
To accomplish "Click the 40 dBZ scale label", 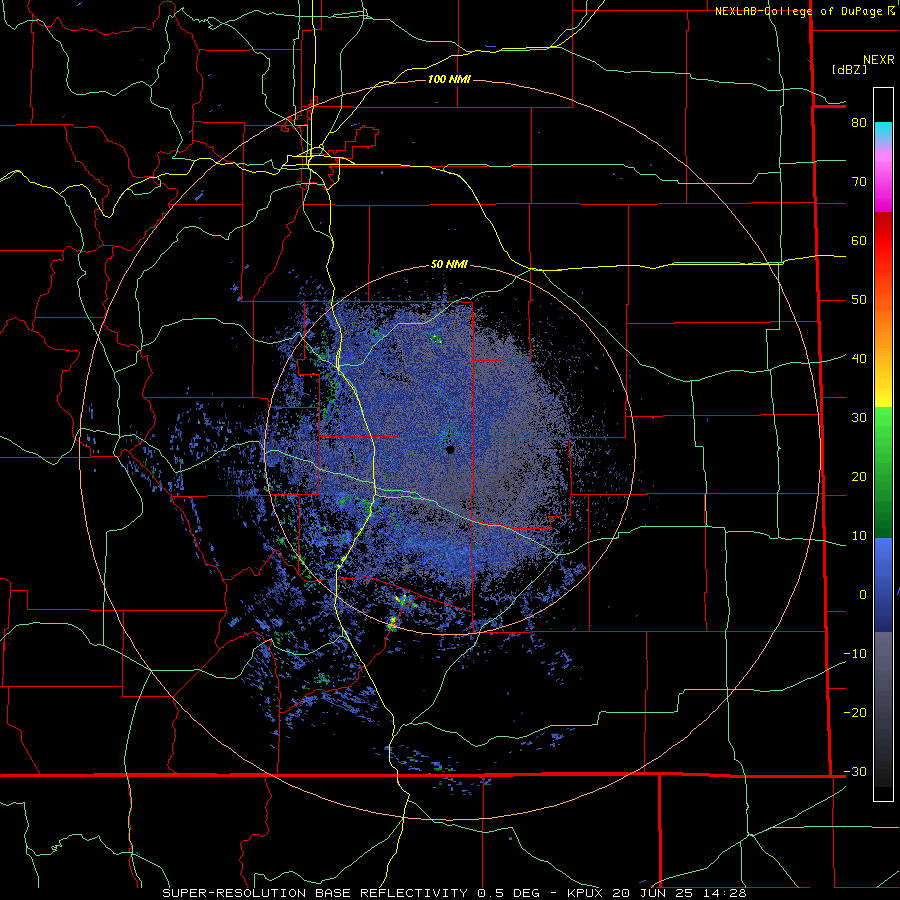I will point(859,359).
